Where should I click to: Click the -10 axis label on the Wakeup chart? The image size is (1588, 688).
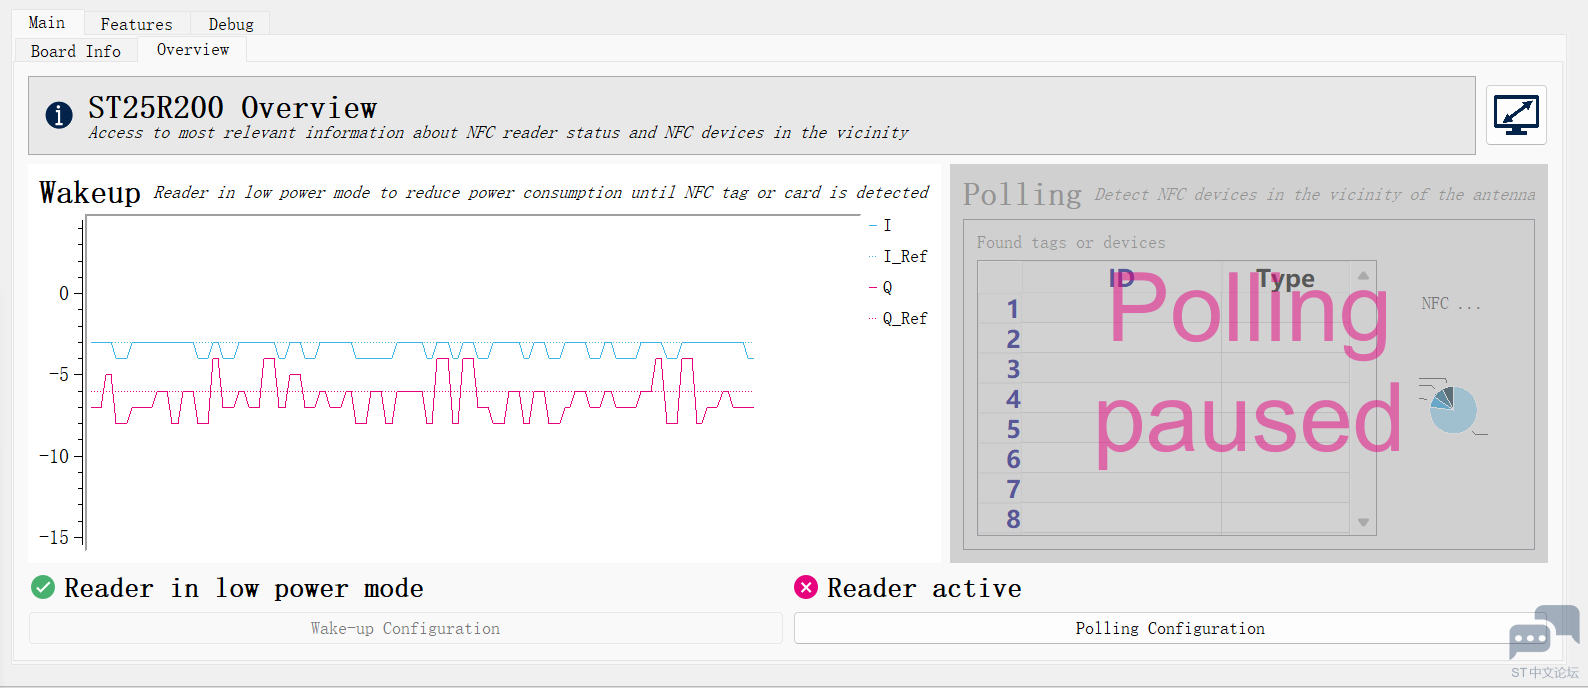[x=54, y=456]
